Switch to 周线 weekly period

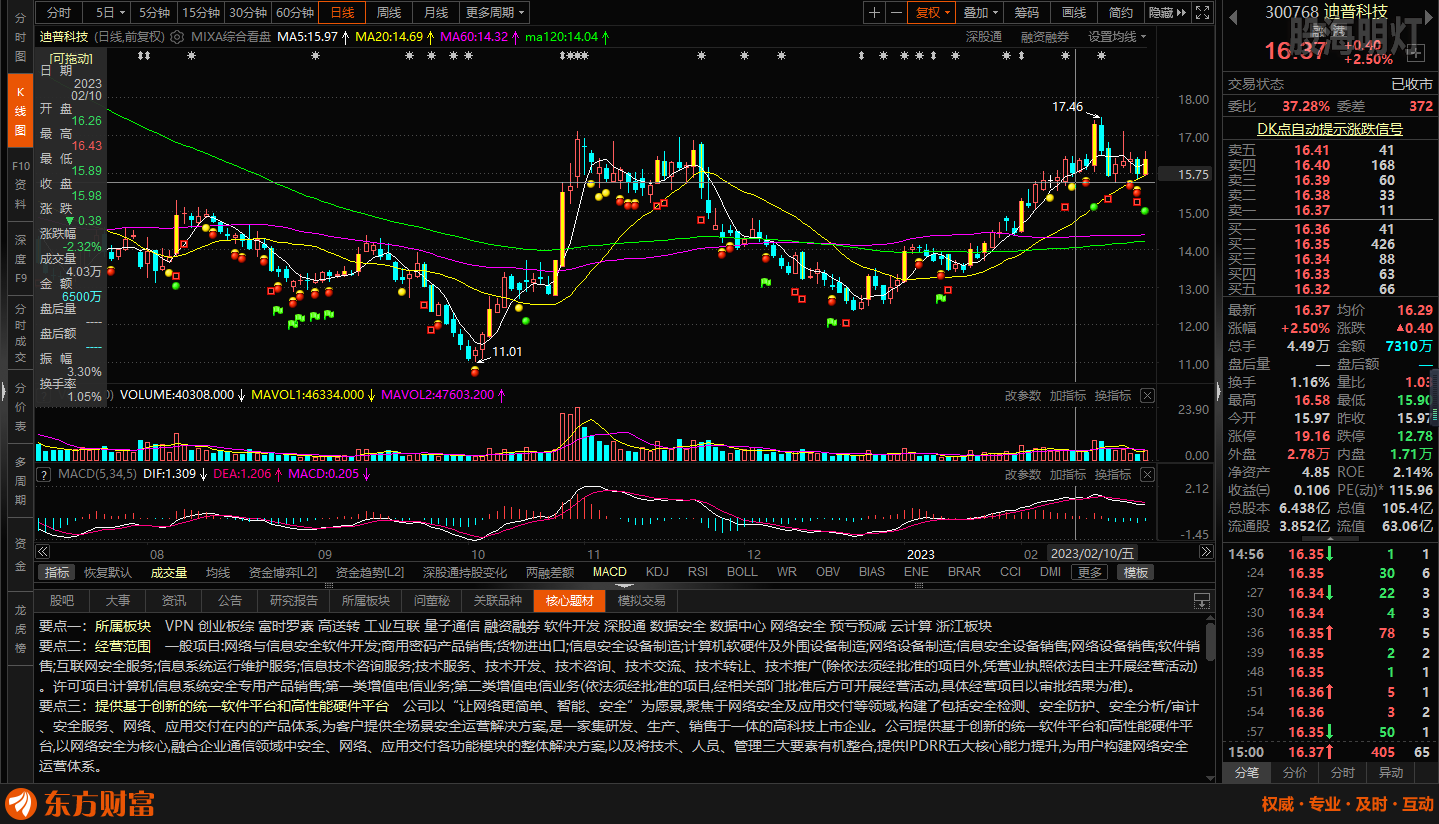(x=389, y=13)
